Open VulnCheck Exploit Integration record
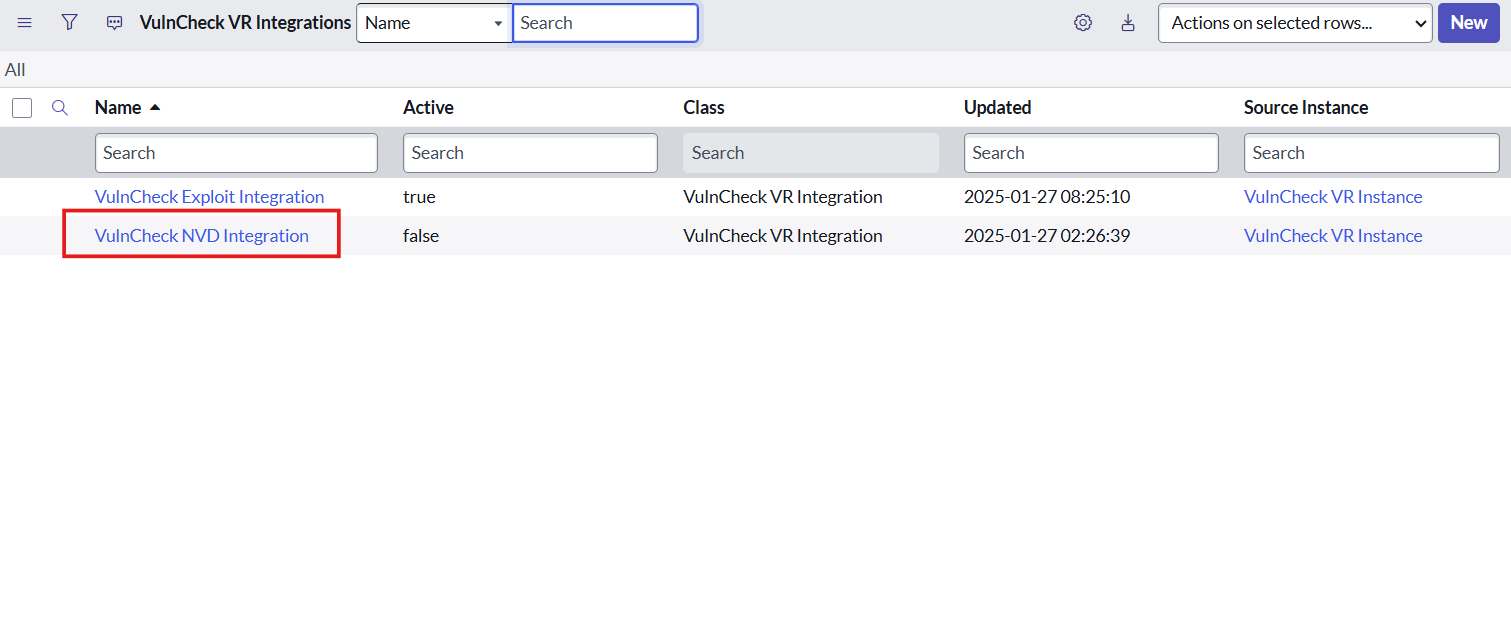Viewport: 1511px width, 641px height. click(x=209, y=197)
